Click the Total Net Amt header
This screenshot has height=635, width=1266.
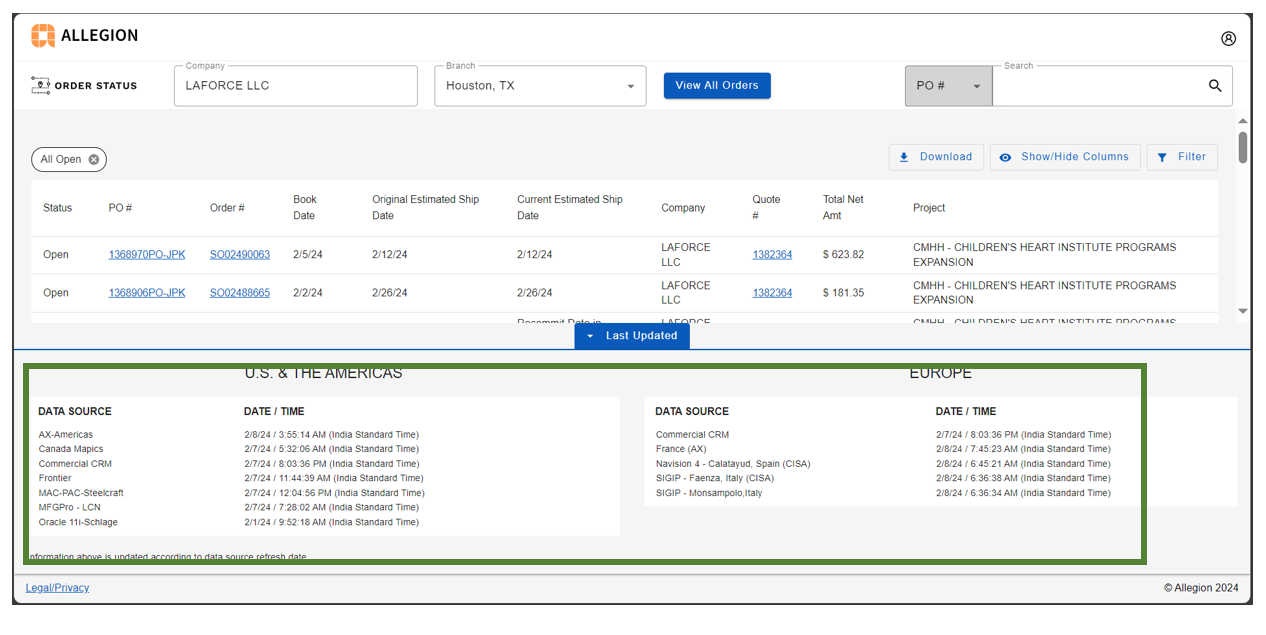[x=843, y=208]
